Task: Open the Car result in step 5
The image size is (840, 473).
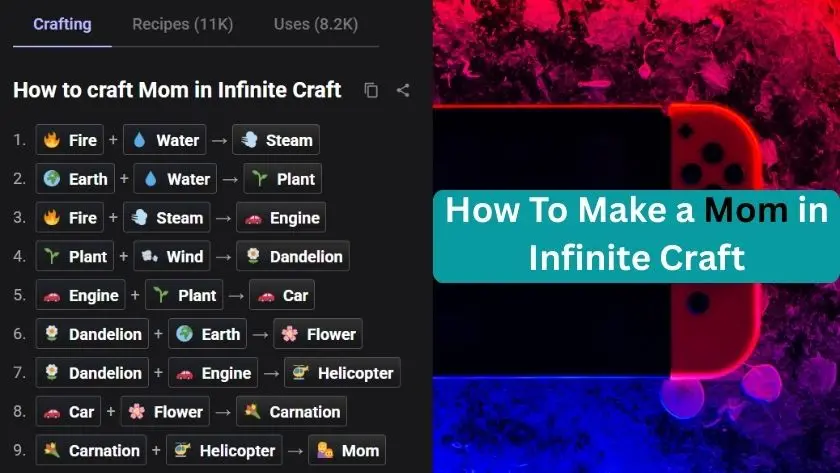Action: point(282,295)
